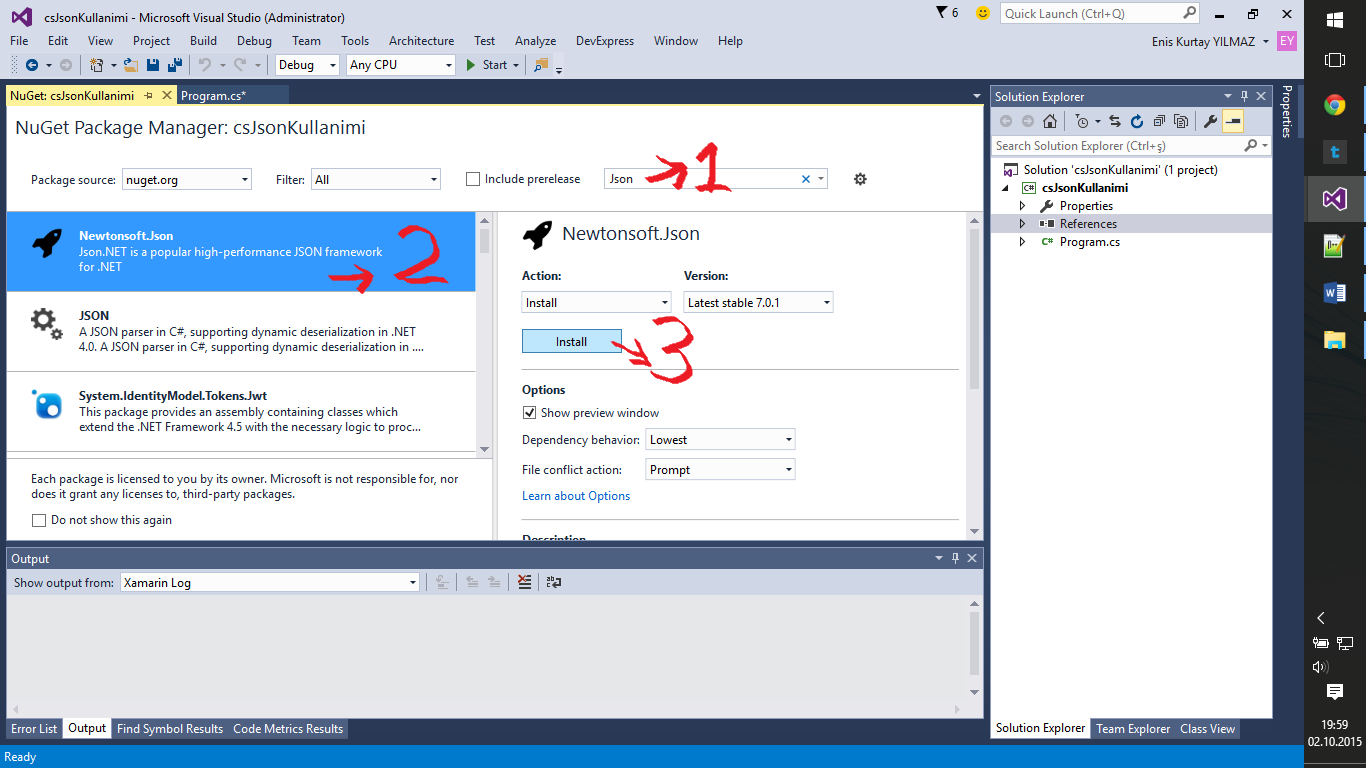This screenshot has width=1366, height=768.
Task: Open the Debug configuration dropdown
Action: point(307,64)
